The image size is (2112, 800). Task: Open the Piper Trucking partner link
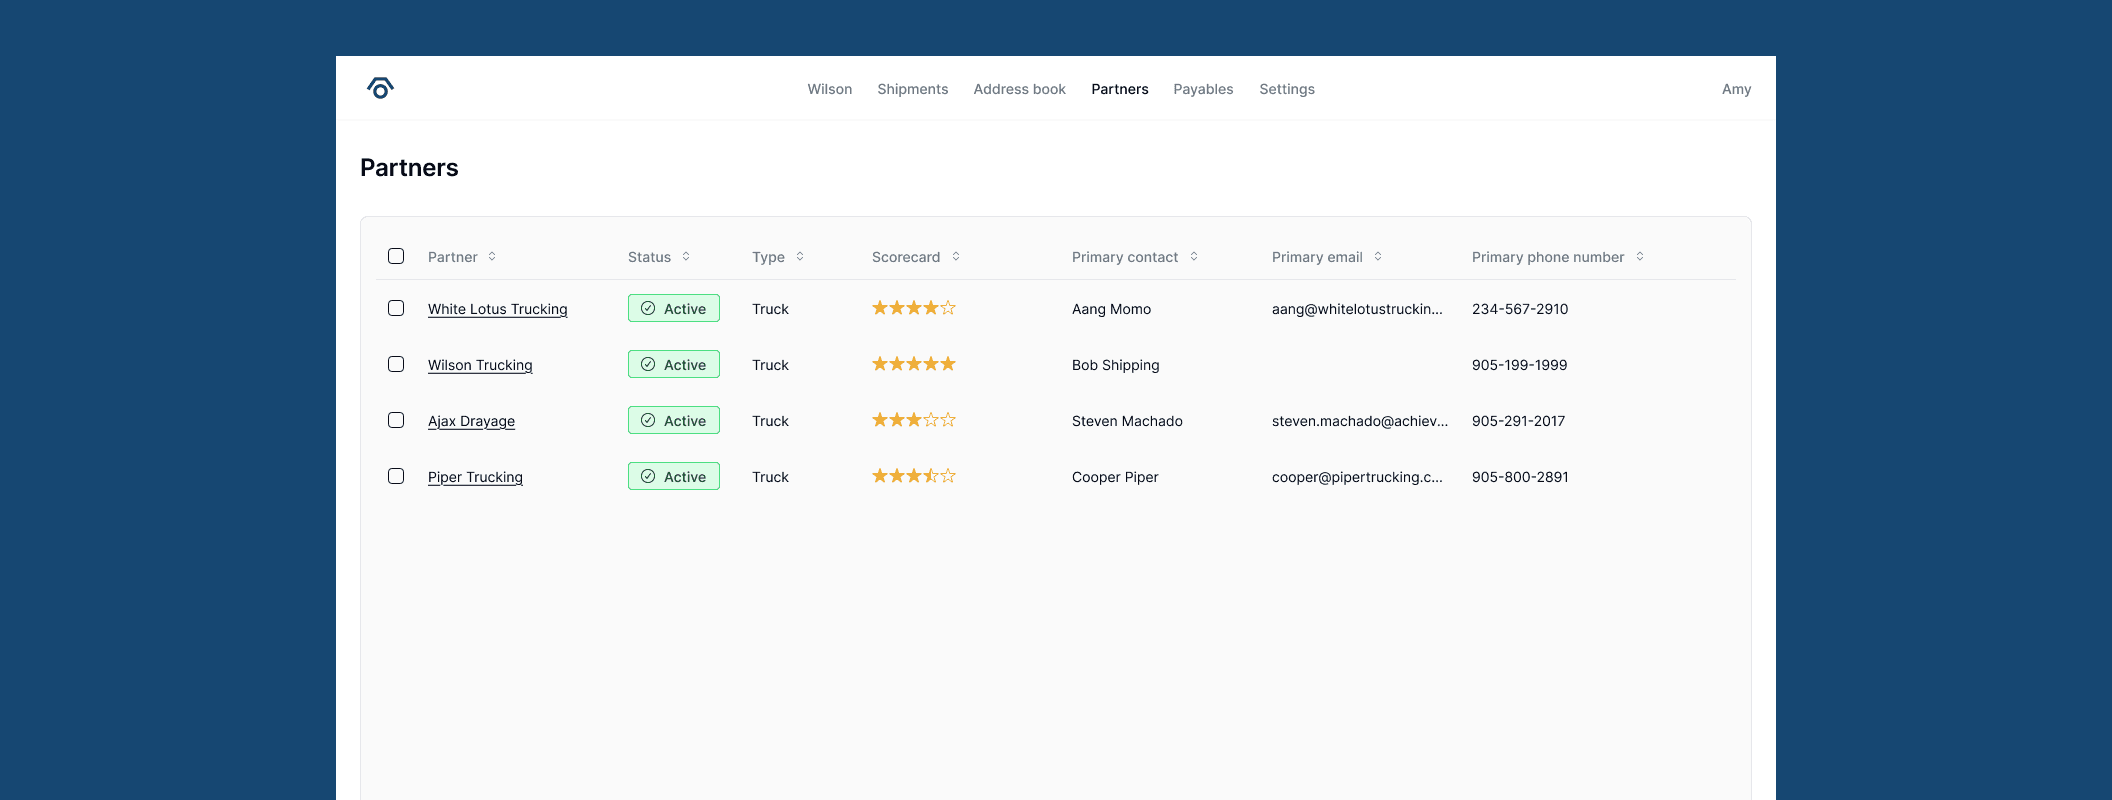point(475,477)
